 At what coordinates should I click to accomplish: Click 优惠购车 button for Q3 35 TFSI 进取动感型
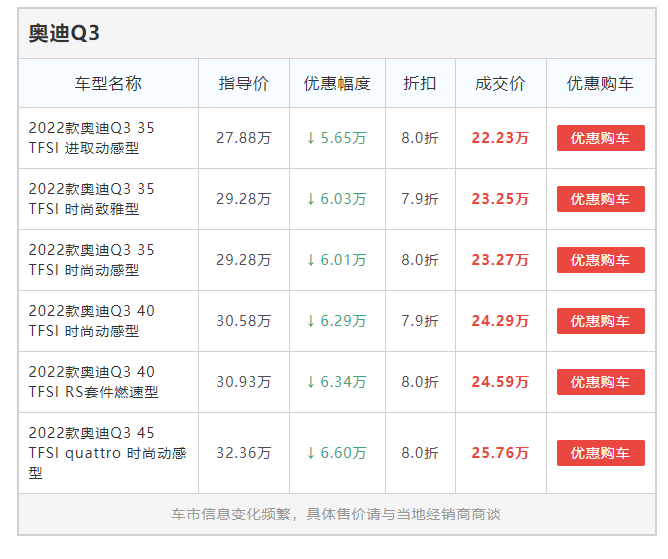(x=601, y=138)
